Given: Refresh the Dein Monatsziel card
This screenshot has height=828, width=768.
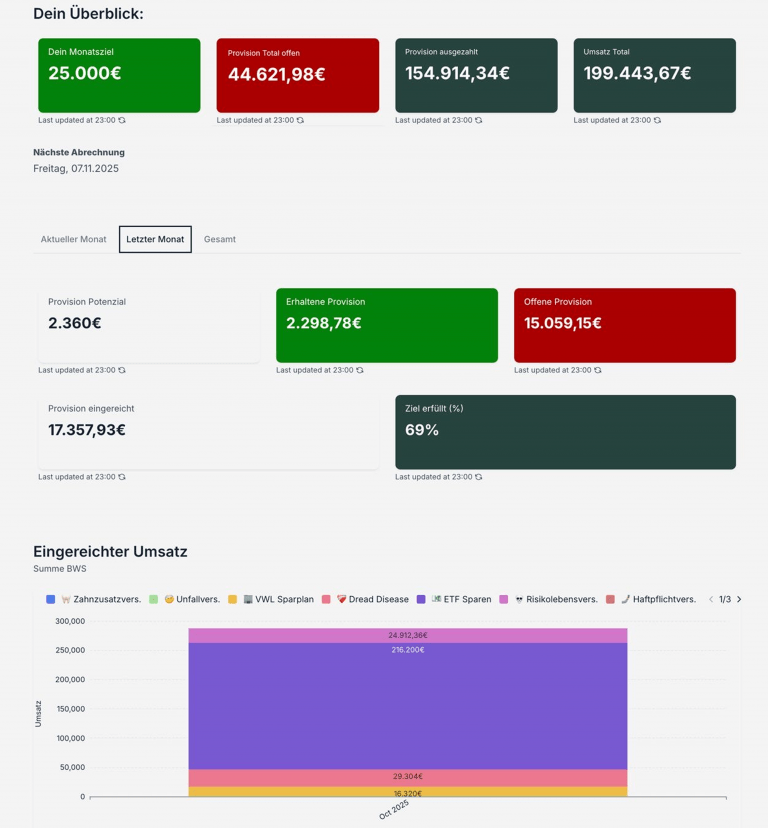Looking at the screenshot, I should coord(122,120).
